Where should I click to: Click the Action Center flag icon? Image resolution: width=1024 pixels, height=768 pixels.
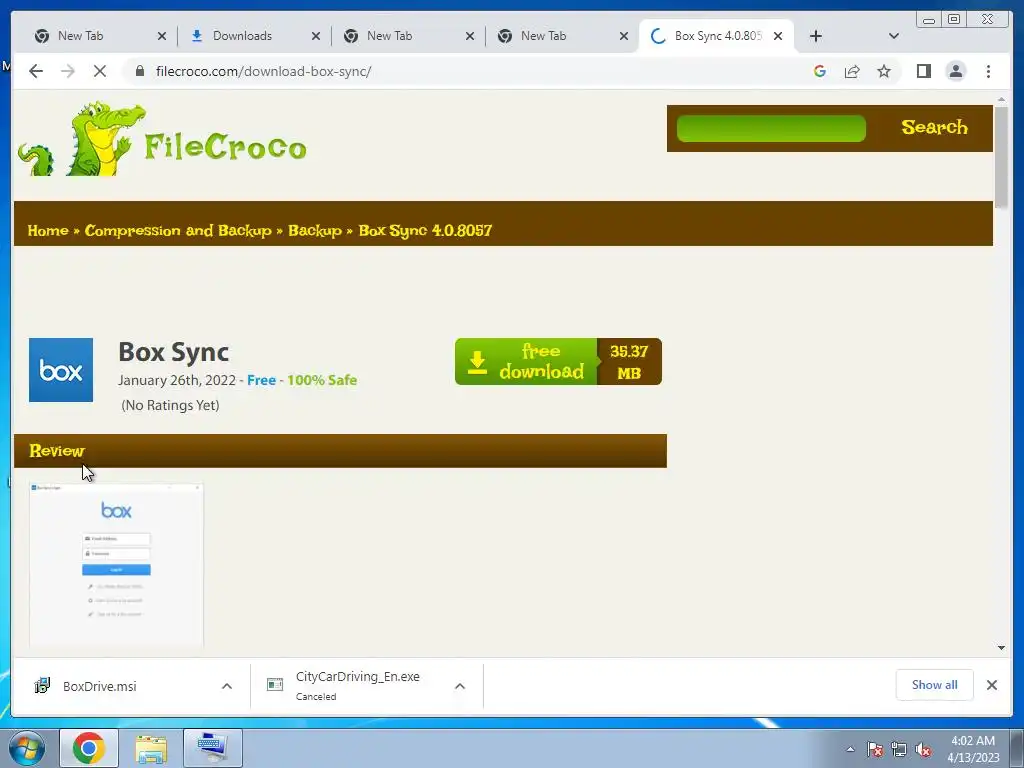[875, 750]
